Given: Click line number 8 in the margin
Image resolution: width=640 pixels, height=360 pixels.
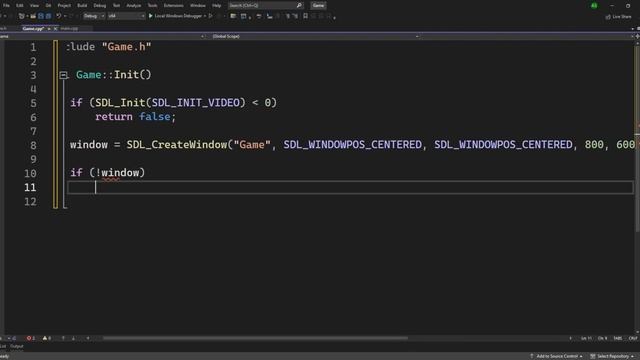Looking at the screenshot, I should point(33,145).
